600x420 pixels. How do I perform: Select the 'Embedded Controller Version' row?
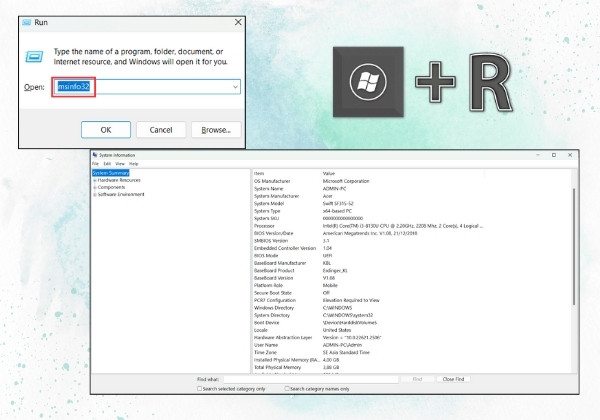coord(412,248)
